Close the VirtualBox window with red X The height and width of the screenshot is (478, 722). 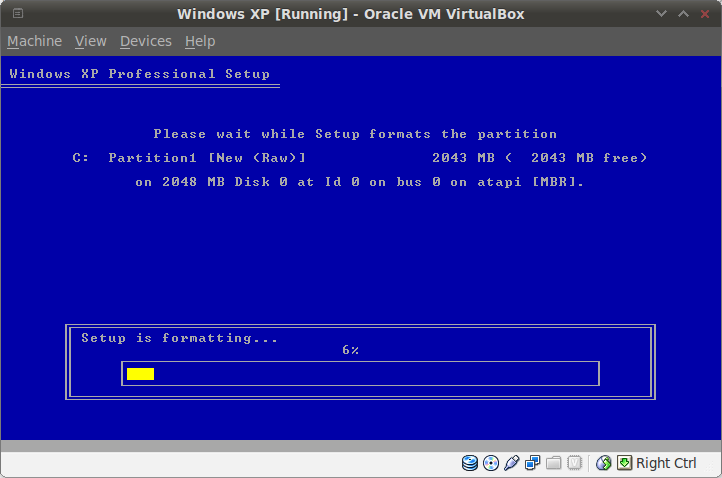coord(705,14)
